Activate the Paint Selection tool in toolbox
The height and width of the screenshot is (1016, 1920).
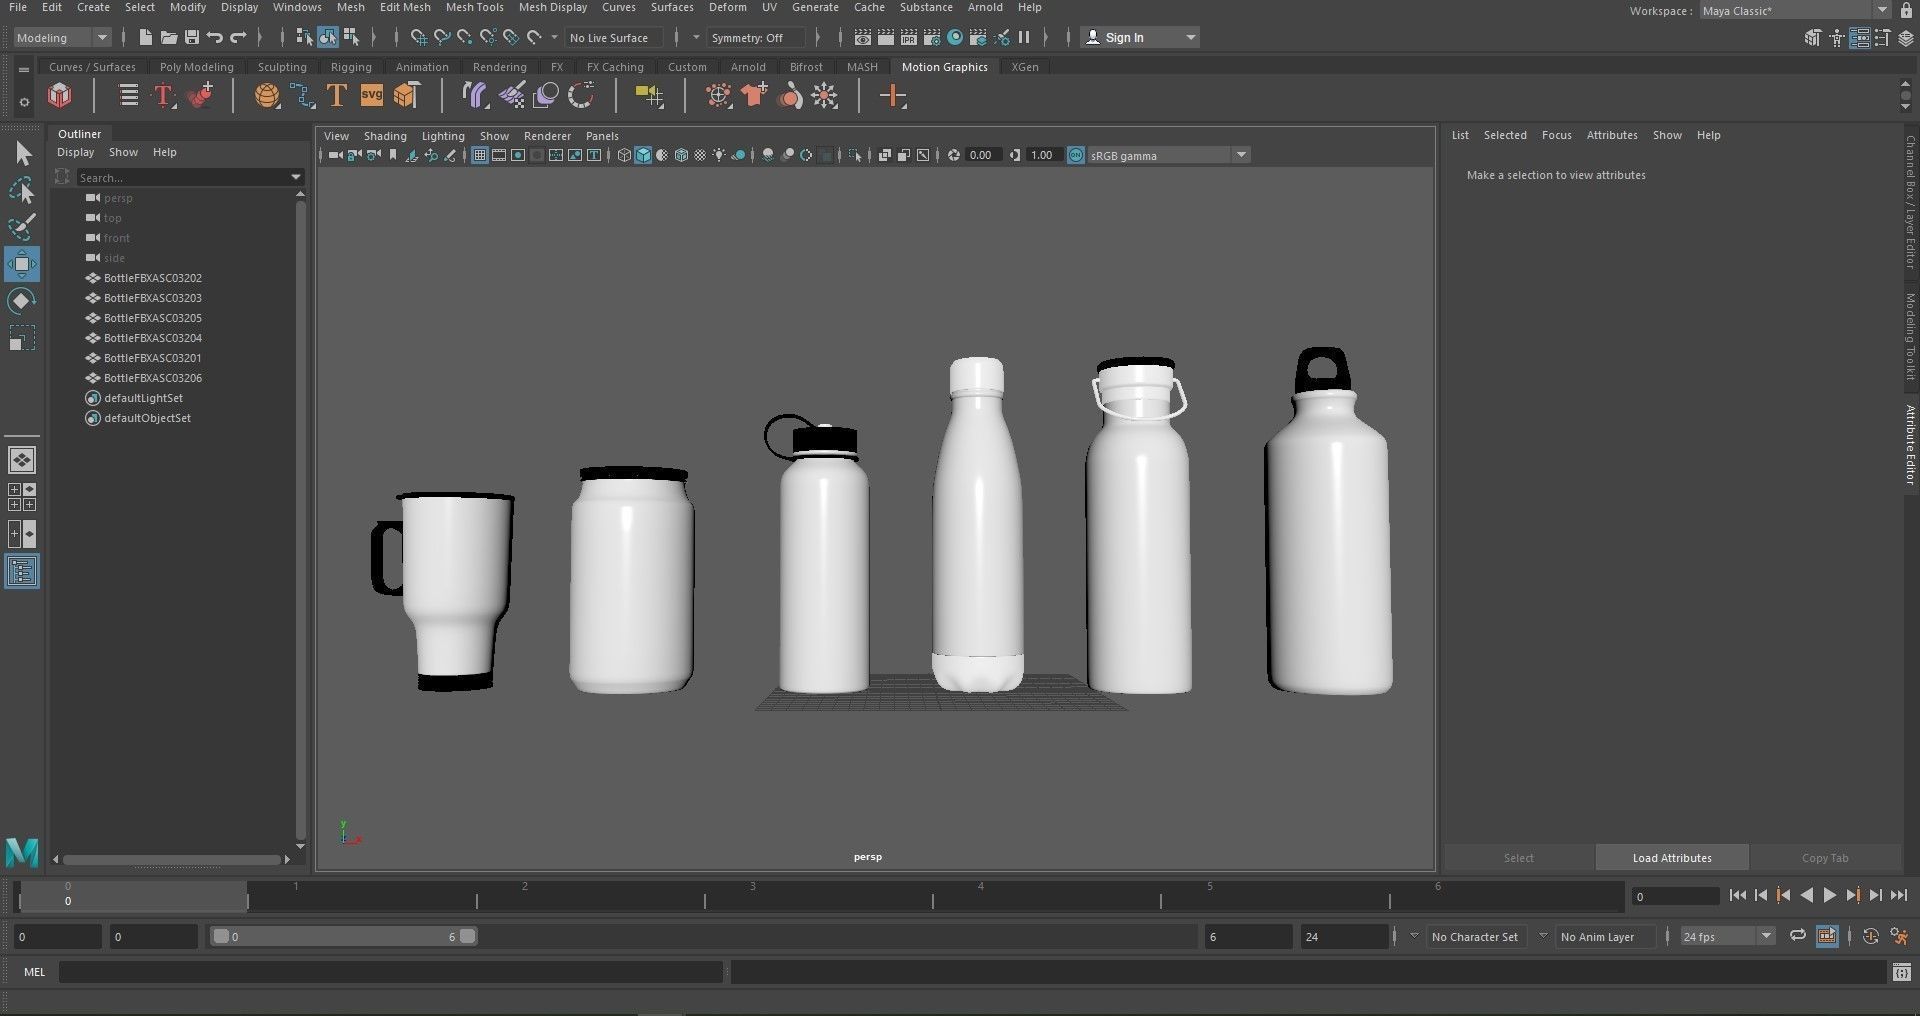(22, 227)
